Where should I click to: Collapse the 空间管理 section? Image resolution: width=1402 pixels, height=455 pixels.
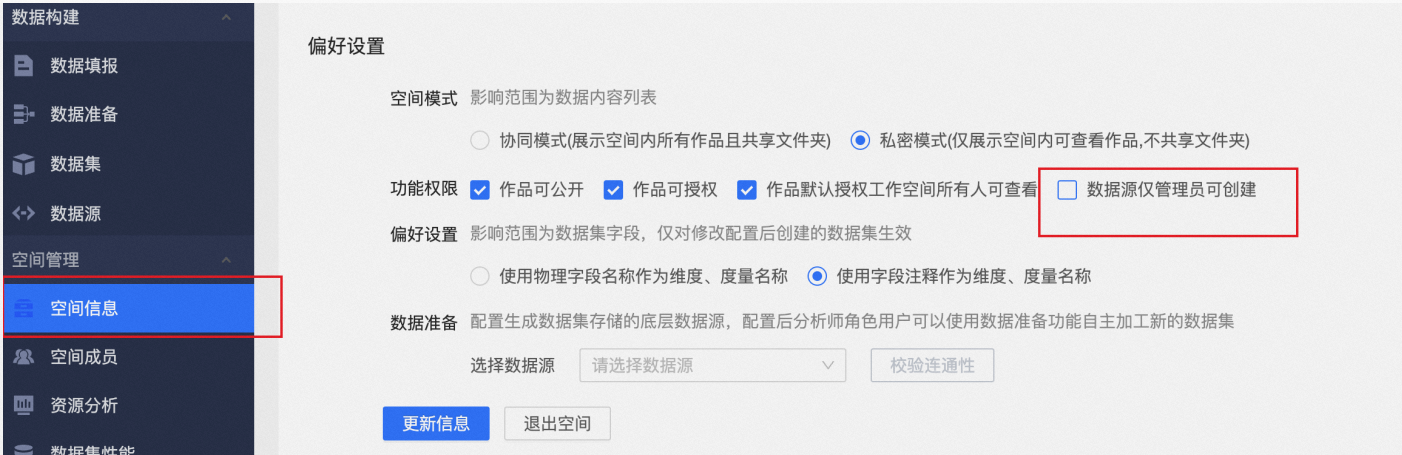click(226, 260)
